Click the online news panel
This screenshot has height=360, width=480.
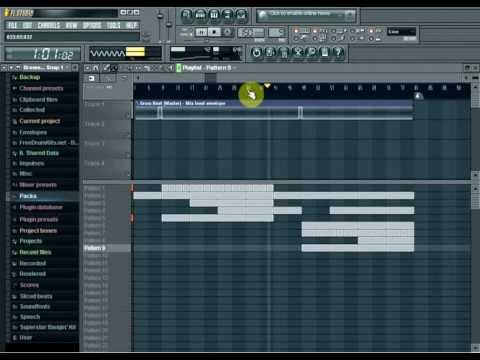tap(306, 15)
